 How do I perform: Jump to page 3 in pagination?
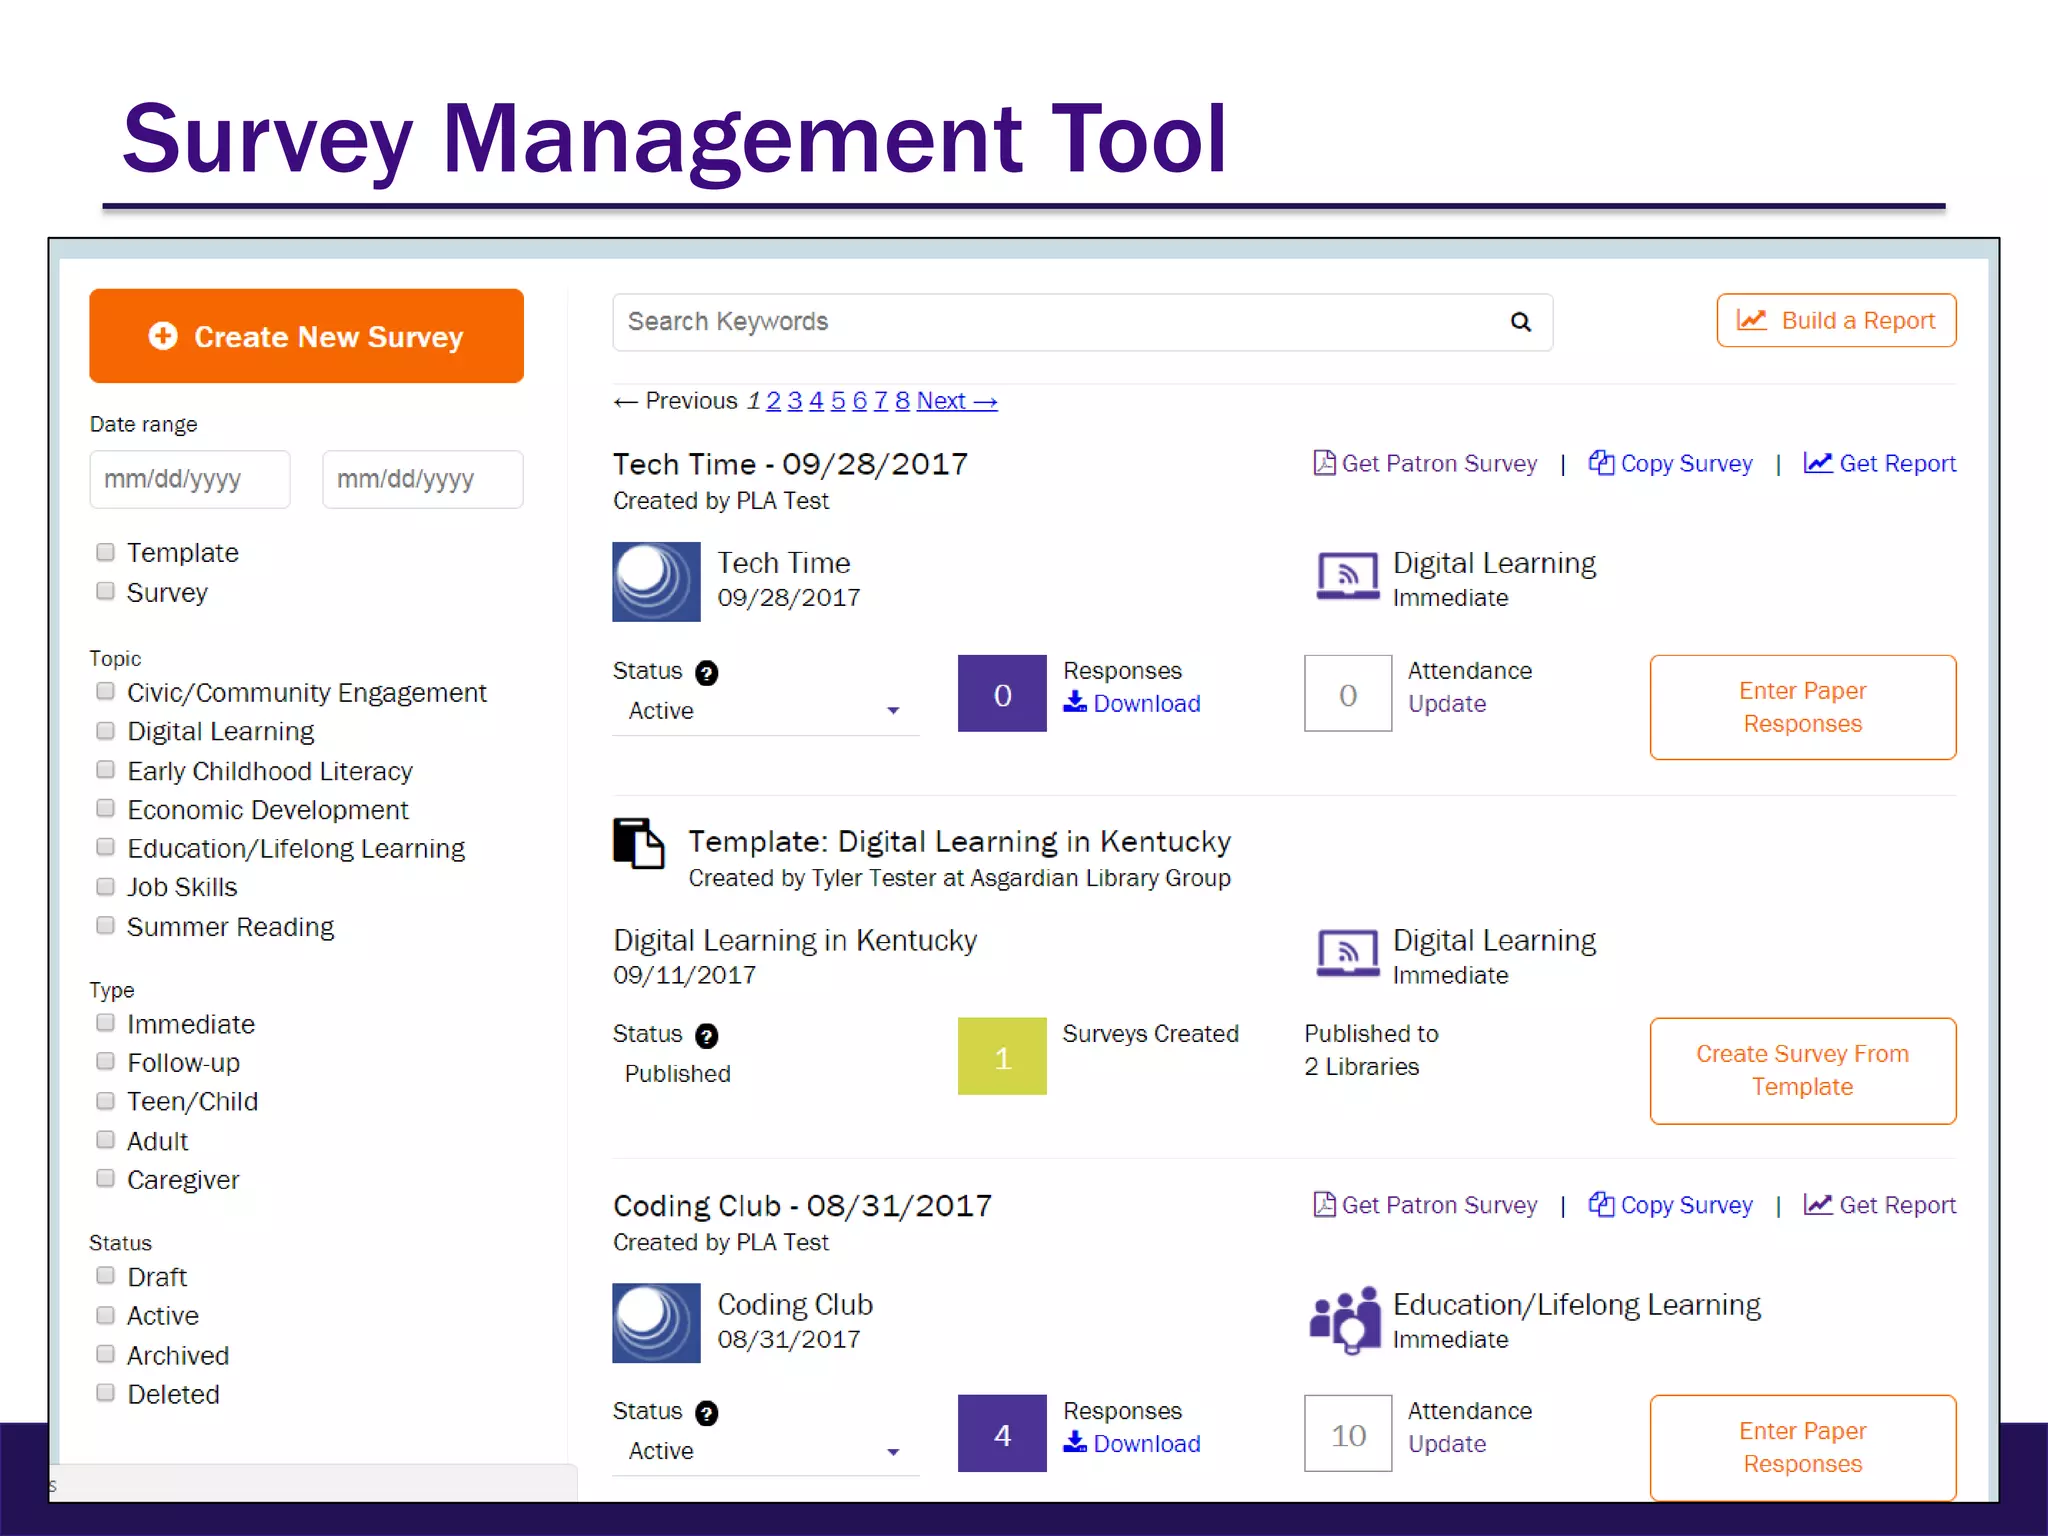(x=795, y=401)
